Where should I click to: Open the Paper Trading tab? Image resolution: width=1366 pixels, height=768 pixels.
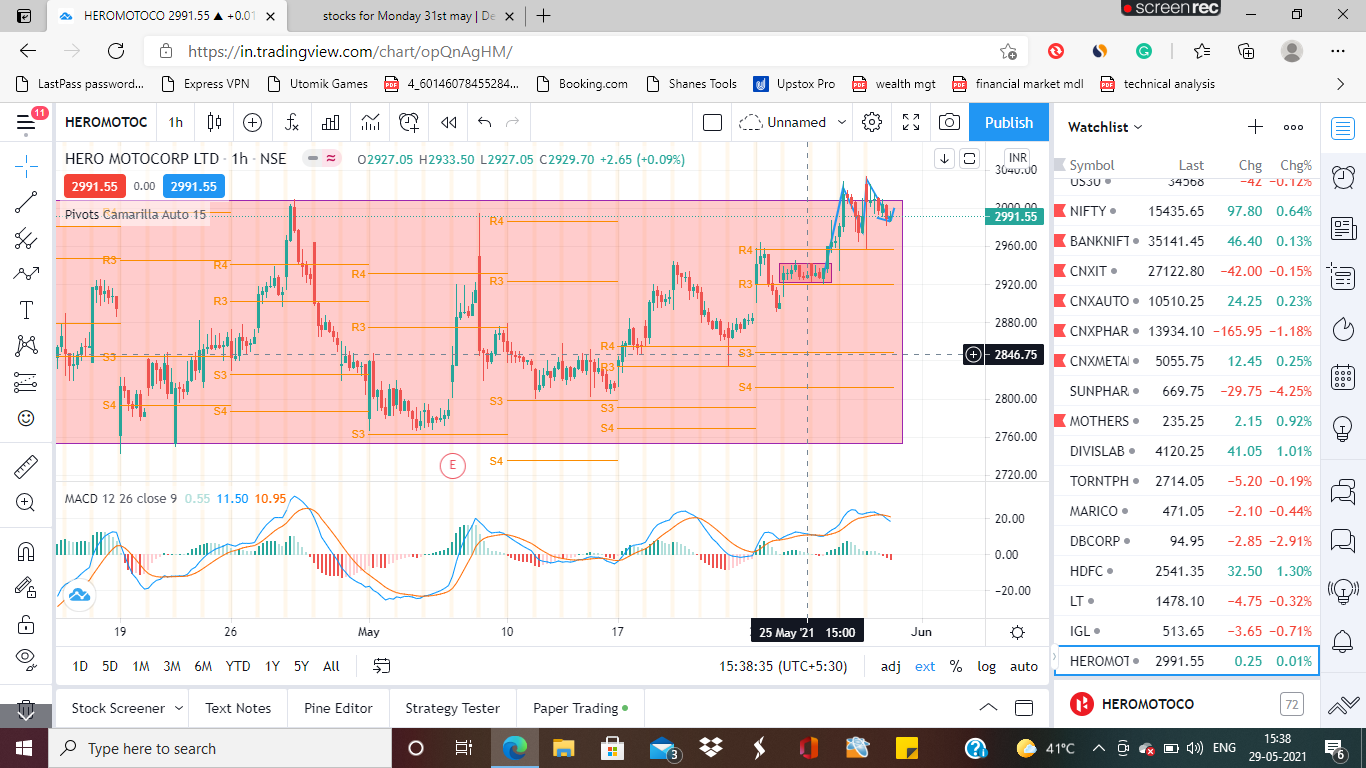(x=580, y=708)
